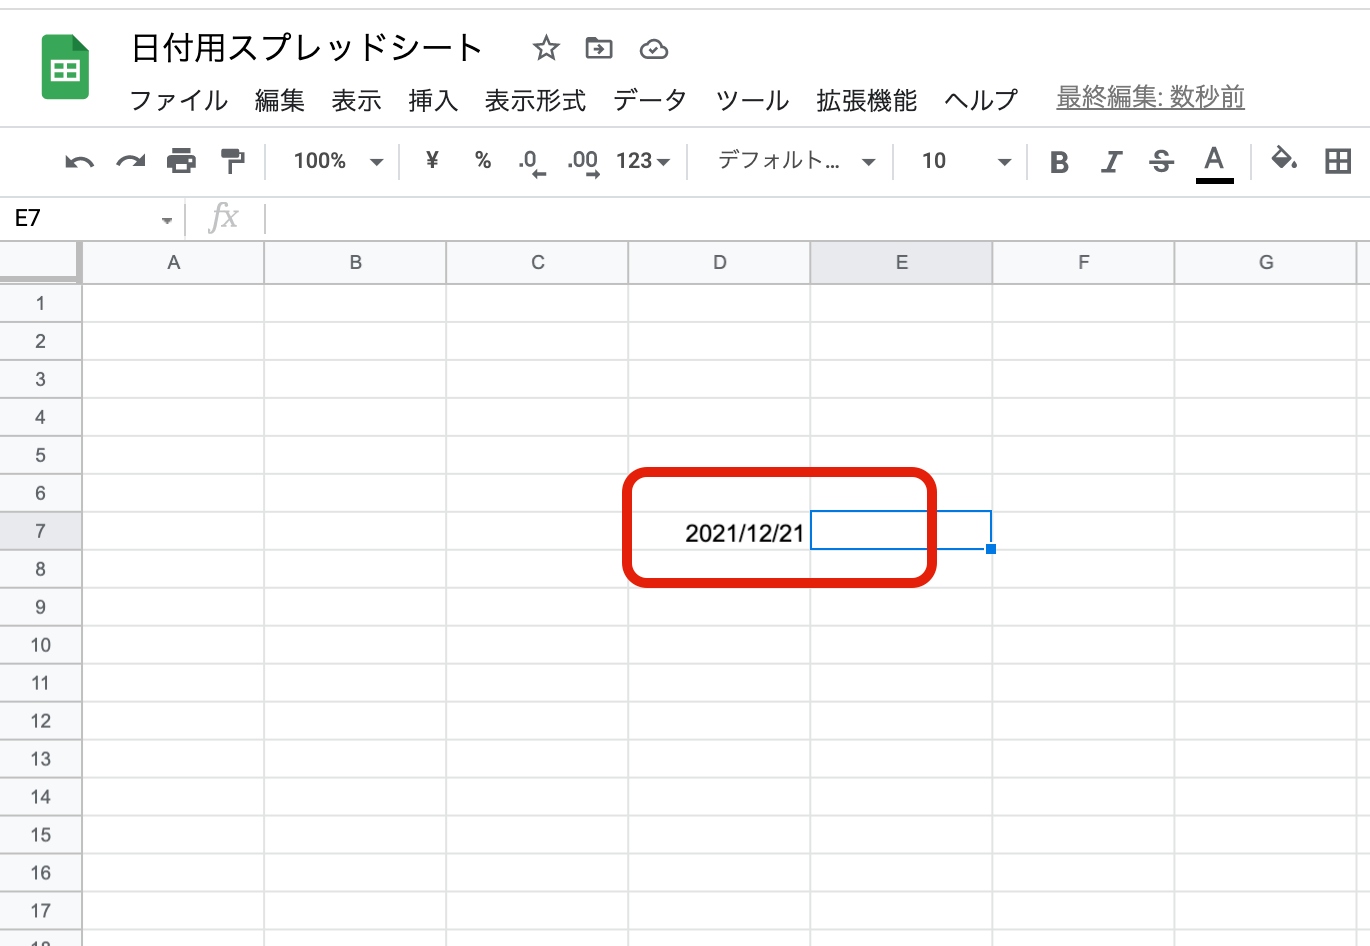
Task: Open the 編集 menu
Action: pyautogui.click(x=280, y=100)
